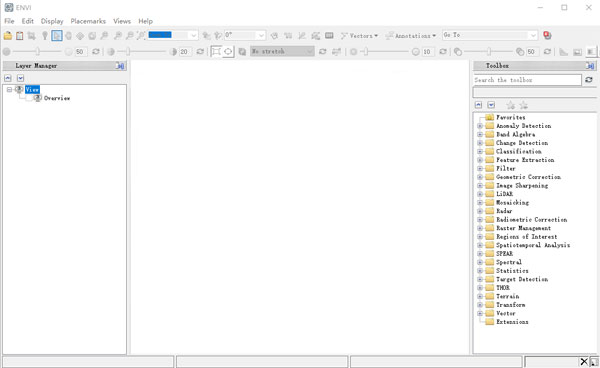This screenshot has height=368, width=600.
Task: Open the Annotations dropdown button
Action: [411, 36]
